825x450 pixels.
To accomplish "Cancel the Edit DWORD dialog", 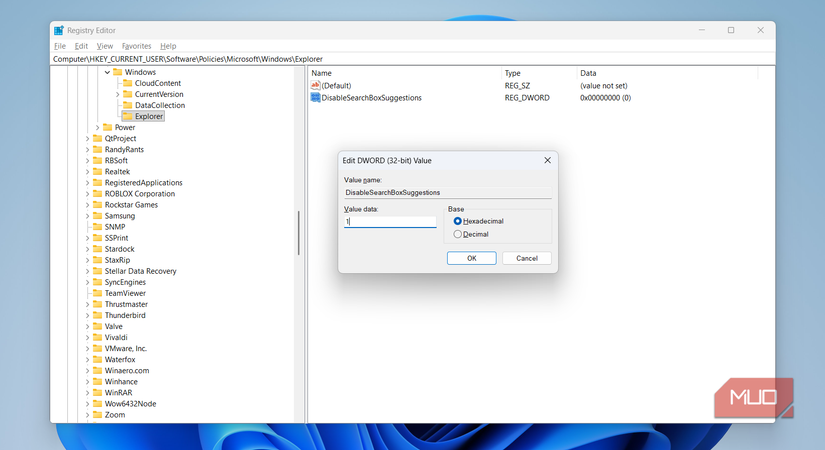I will pyautogui.click(x=527, y=258).
